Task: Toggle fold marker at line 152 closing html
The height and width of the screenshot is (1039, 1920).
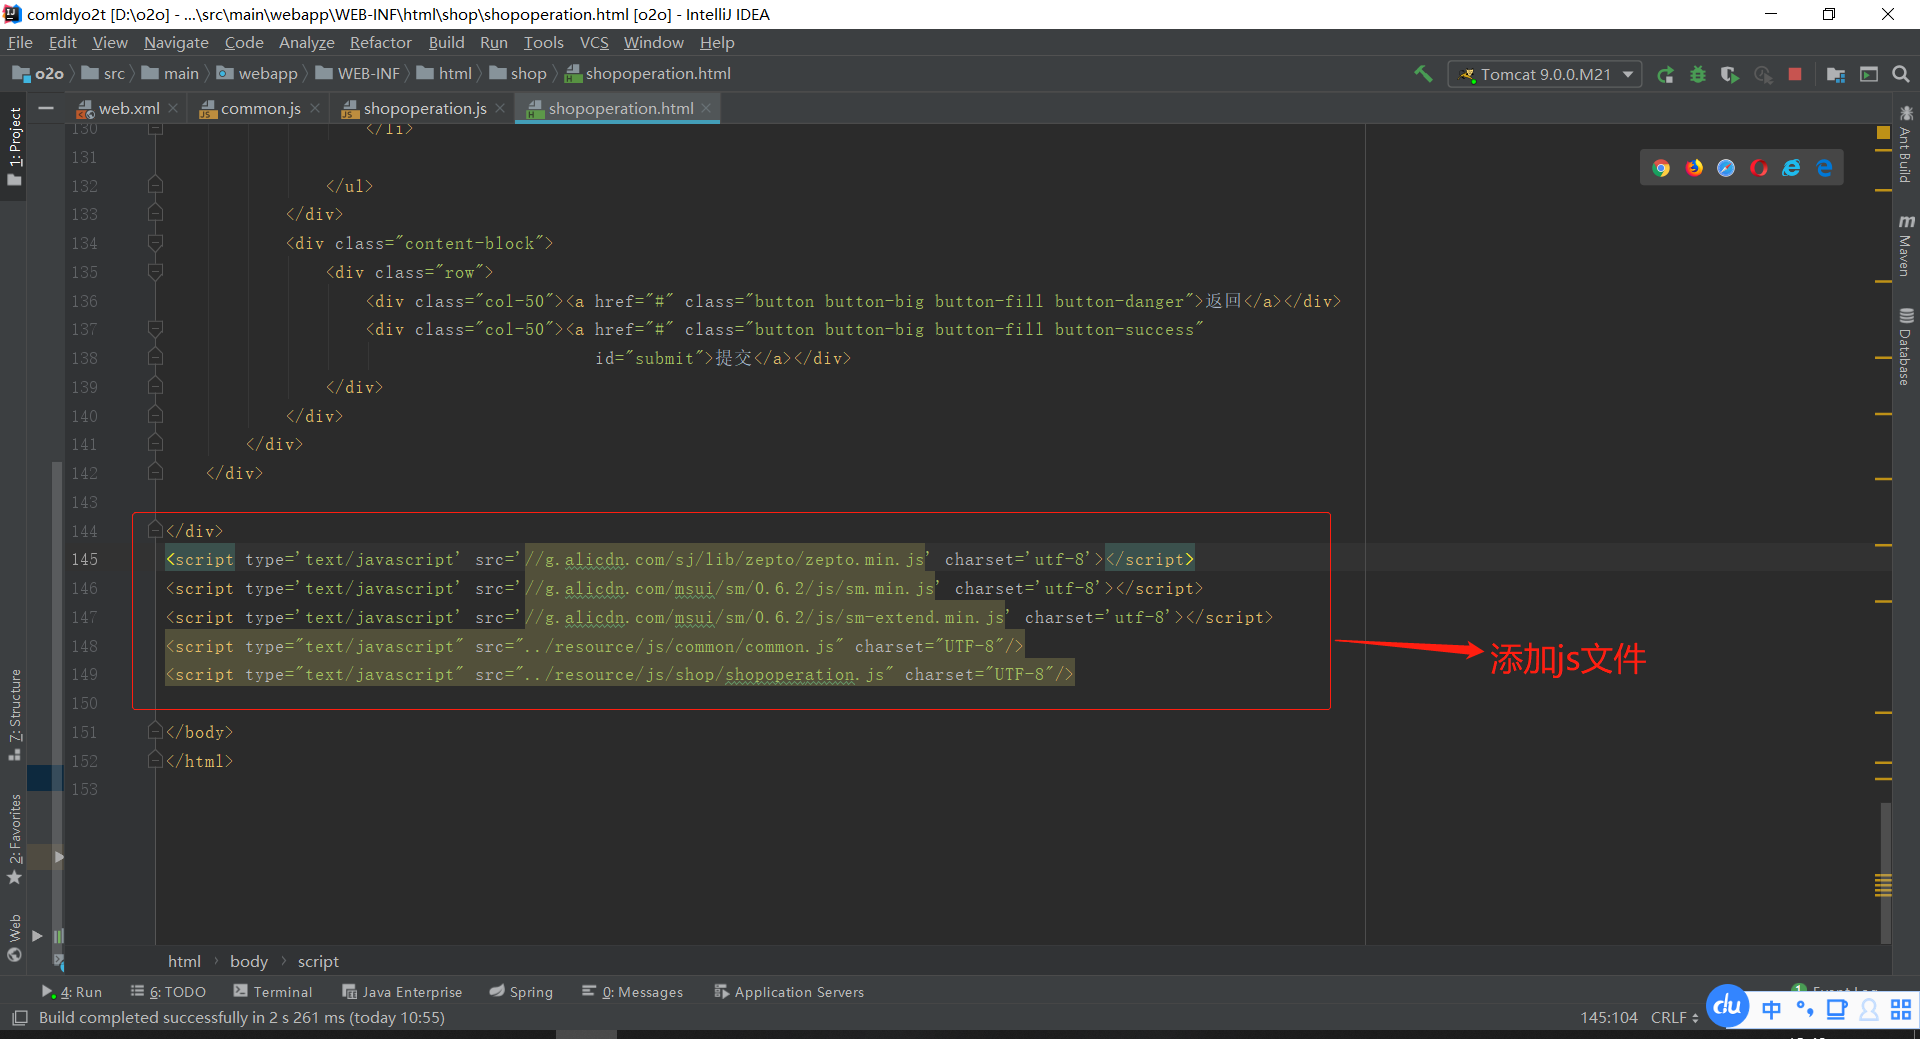Action: tap(155, 761)
